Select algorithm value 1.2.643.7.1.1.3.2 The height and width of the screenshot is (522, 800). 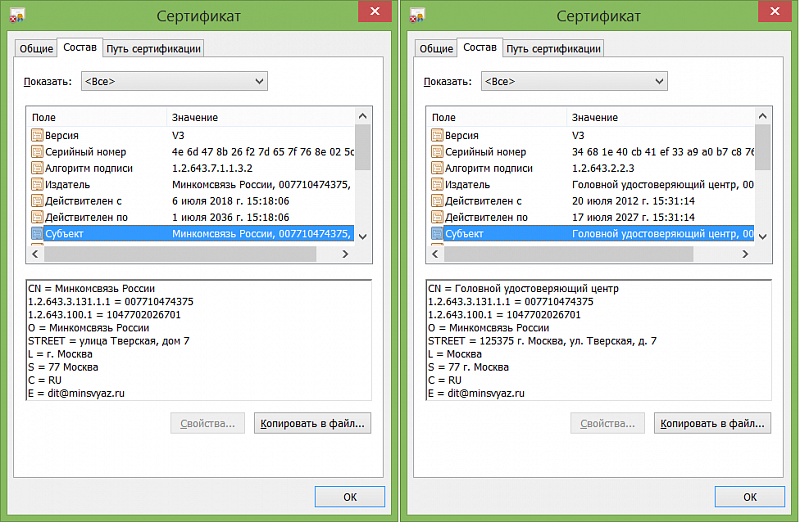(212, 168)
